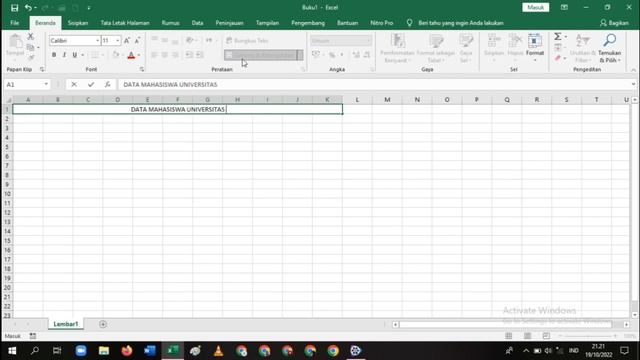Open Temukan & Pilih magnifier
This screenshot has height=360, width=640.
[x=609, y=48]
